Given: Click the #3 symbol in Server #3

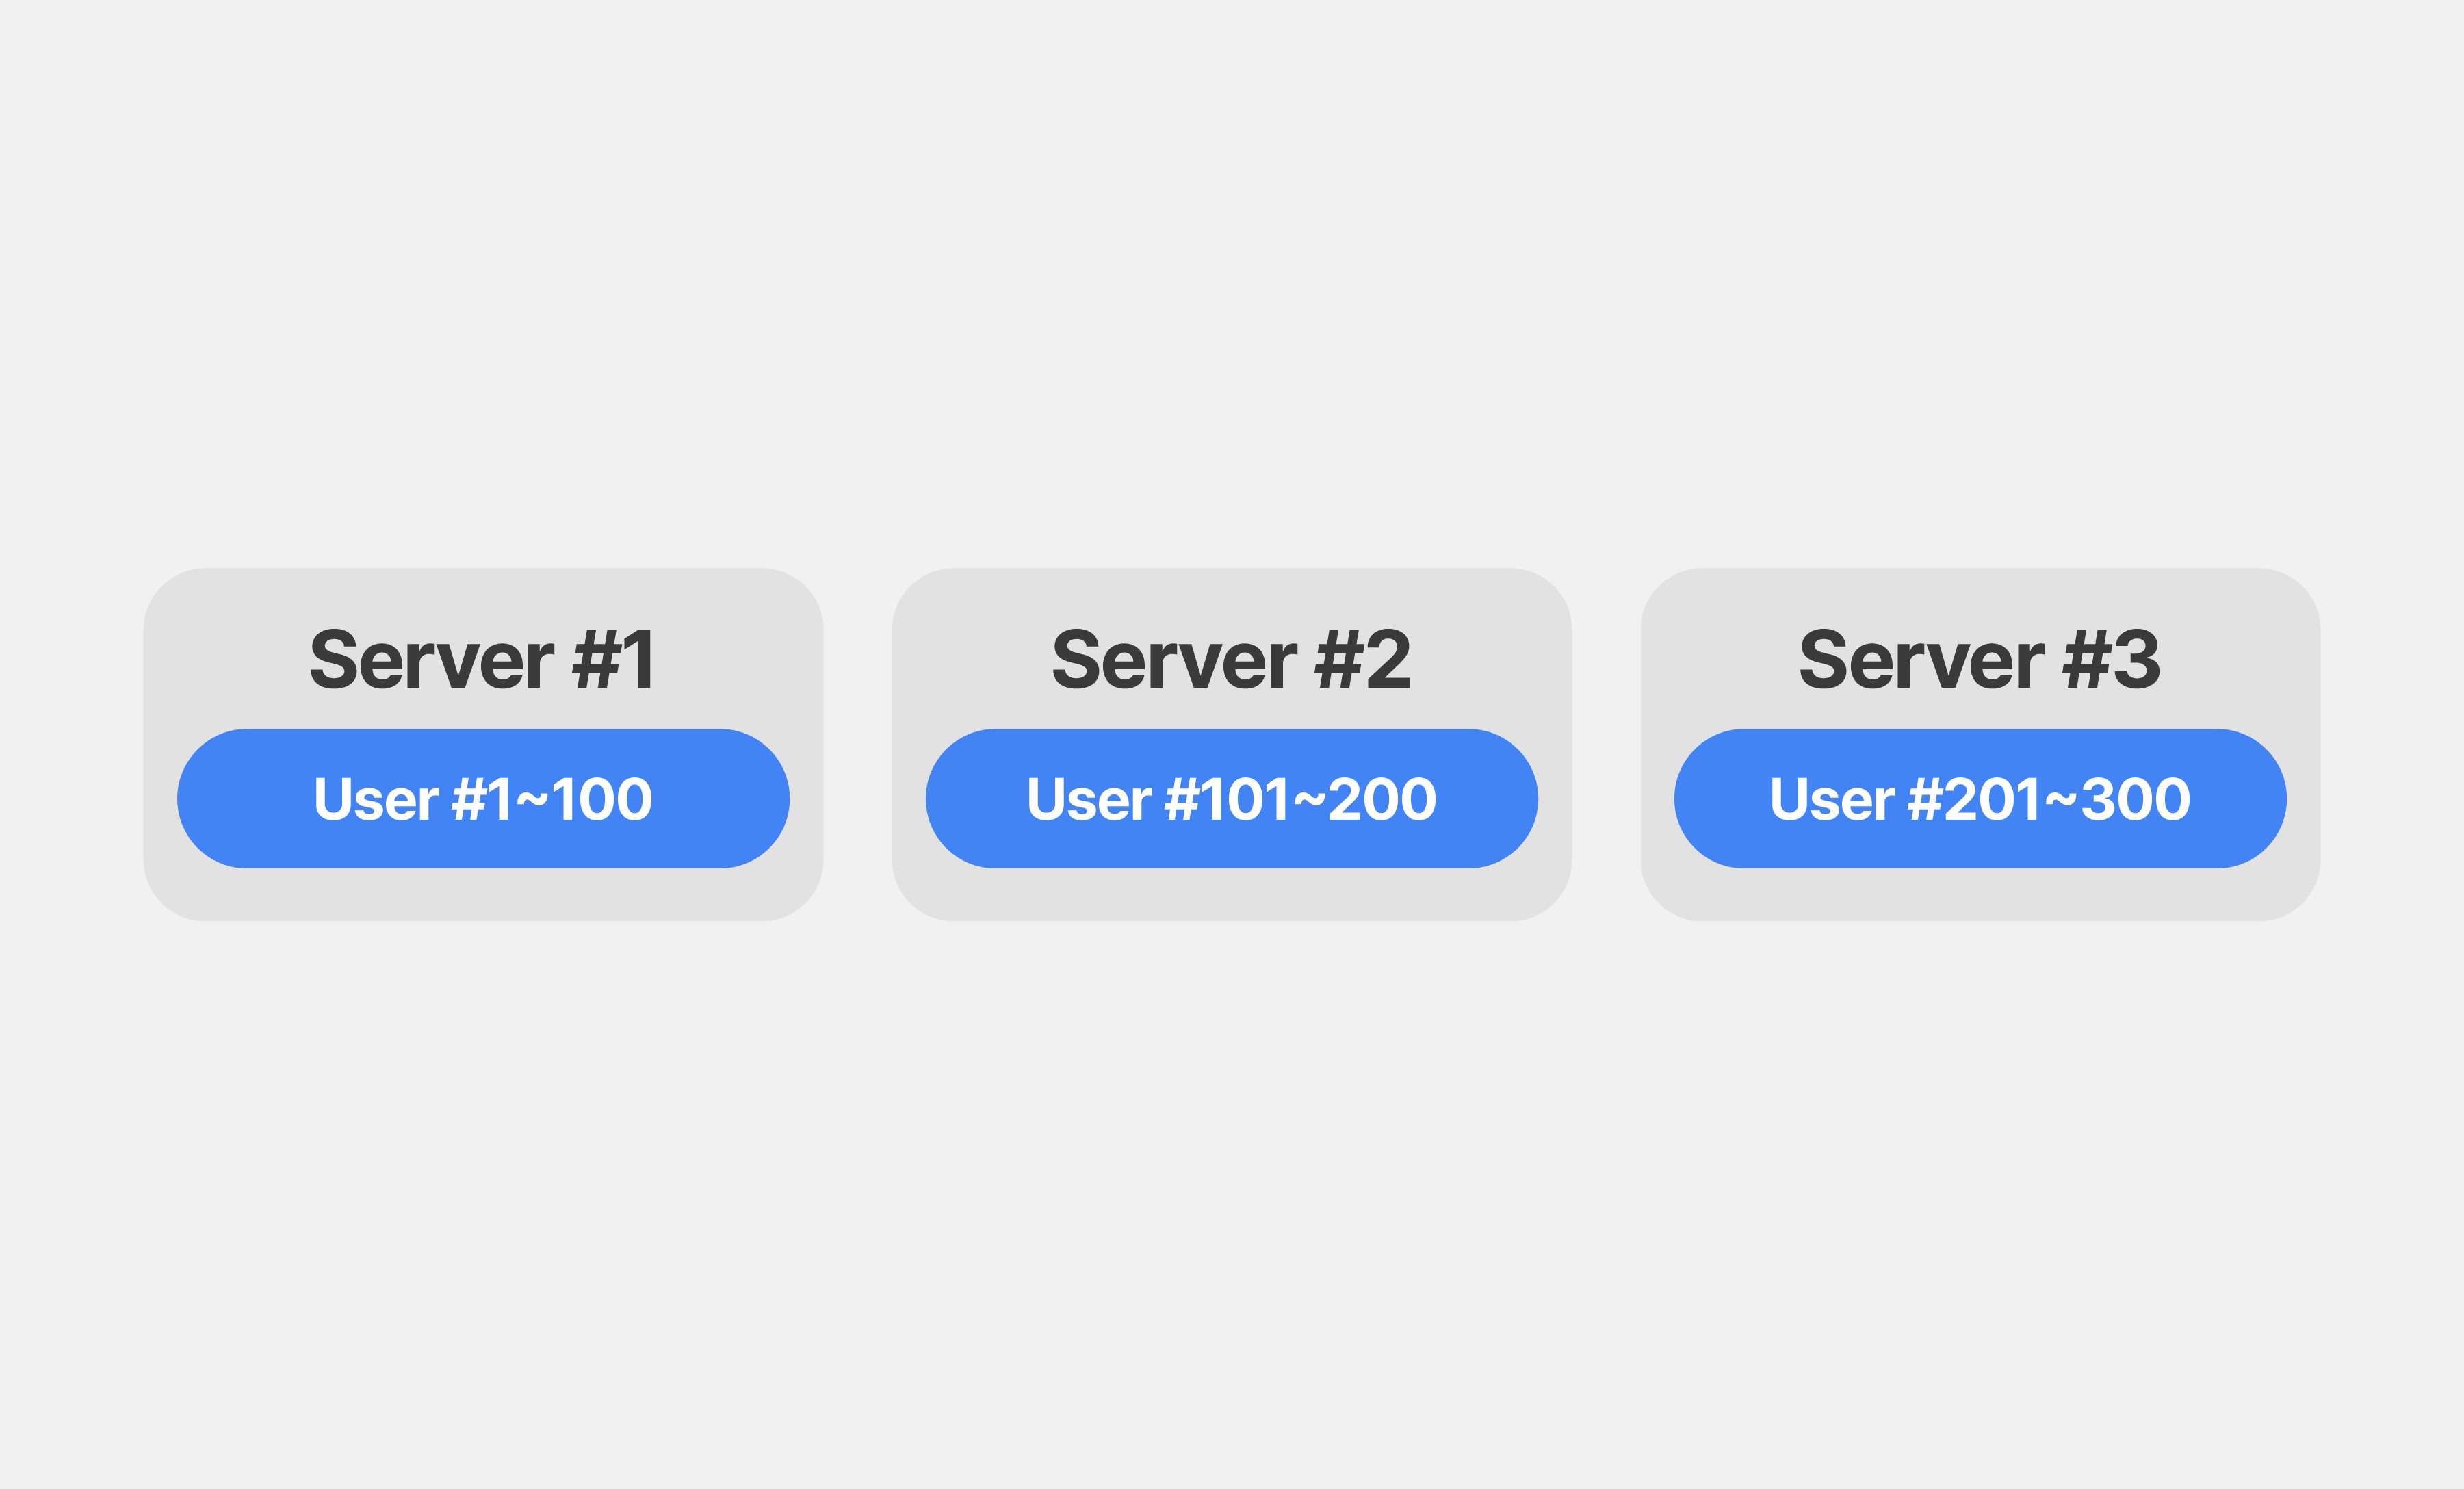Looking at the screenshot, I should click(x=2112, y=659).
